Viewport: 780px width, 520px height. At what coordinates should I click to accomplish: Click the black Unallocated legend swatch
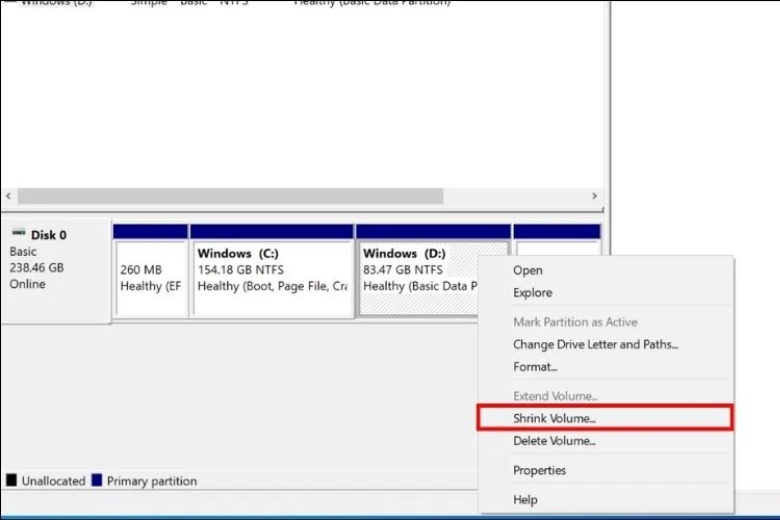(11, 481)
